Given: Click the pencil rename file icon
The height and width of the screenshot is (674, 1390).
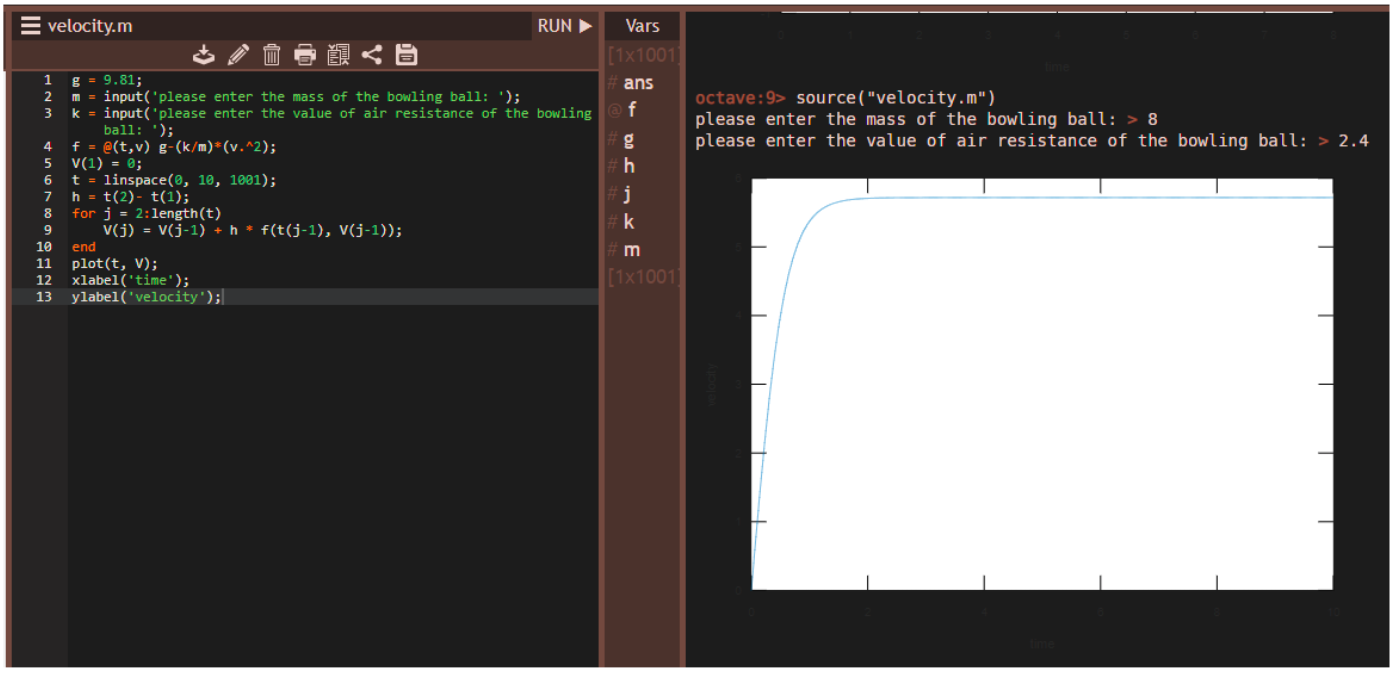Looking at the screenshot, I should (x=238, y=55).
